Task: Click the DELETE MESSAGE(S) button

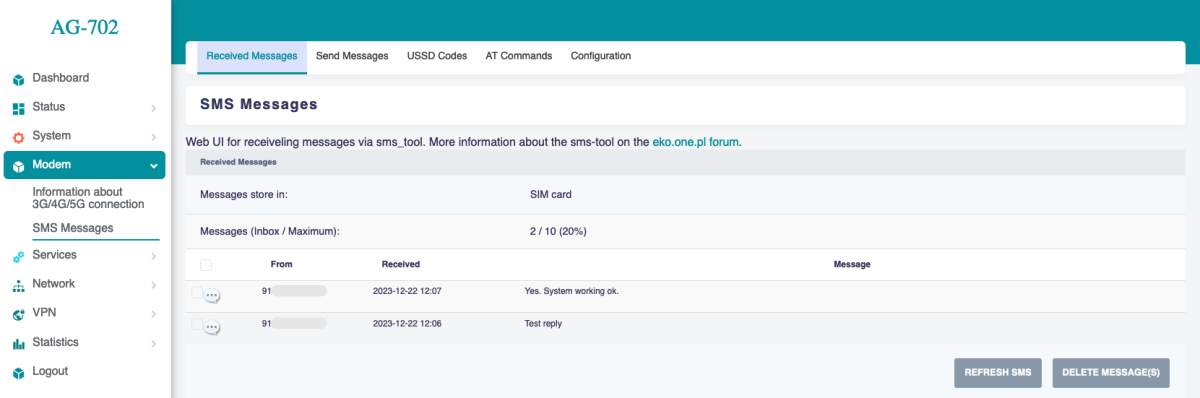Action: (x=1110, y=372)
